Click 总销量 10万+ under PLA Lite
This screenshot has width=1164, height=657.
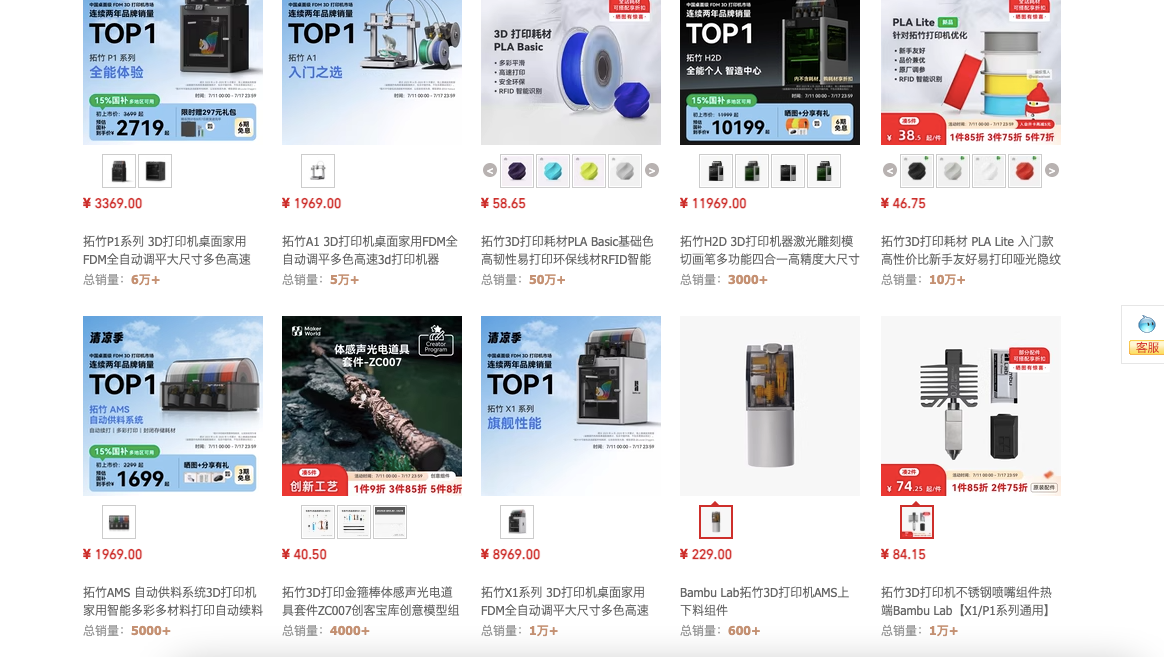pos(923,280)
